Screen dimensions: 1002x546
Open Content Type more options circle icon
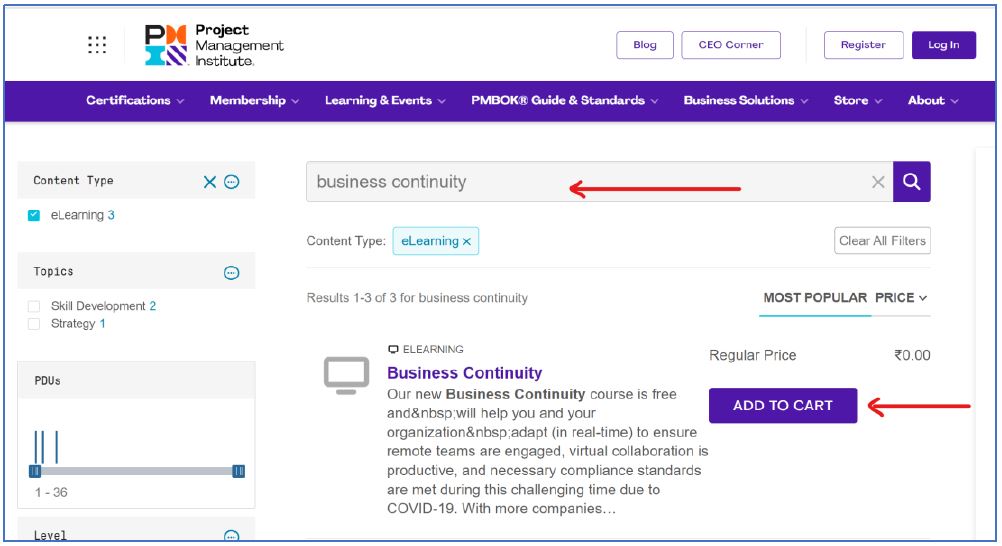tap(232, 182)
